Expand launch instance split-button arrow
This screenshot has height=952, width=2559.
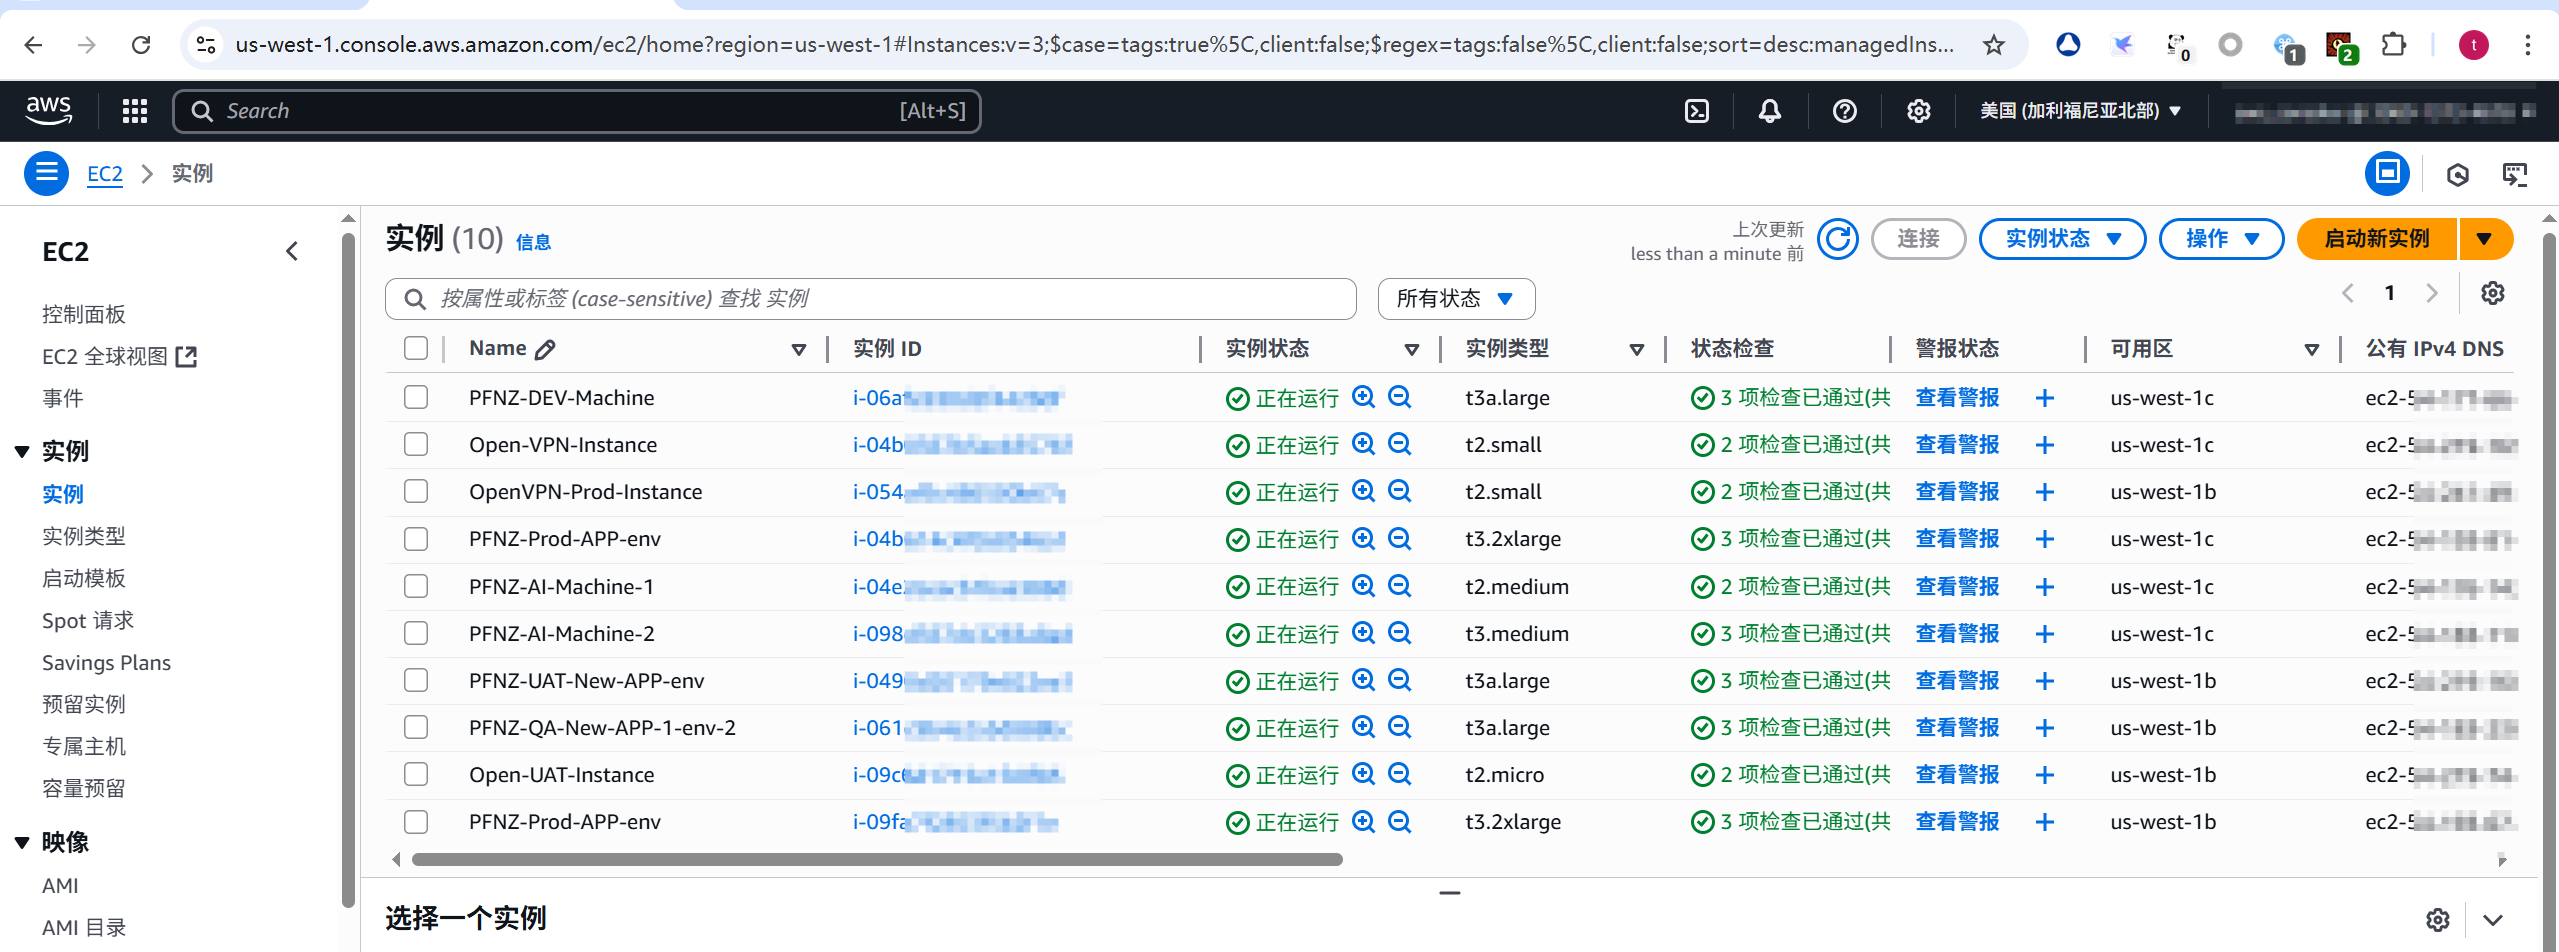[x=2485, y=239]
